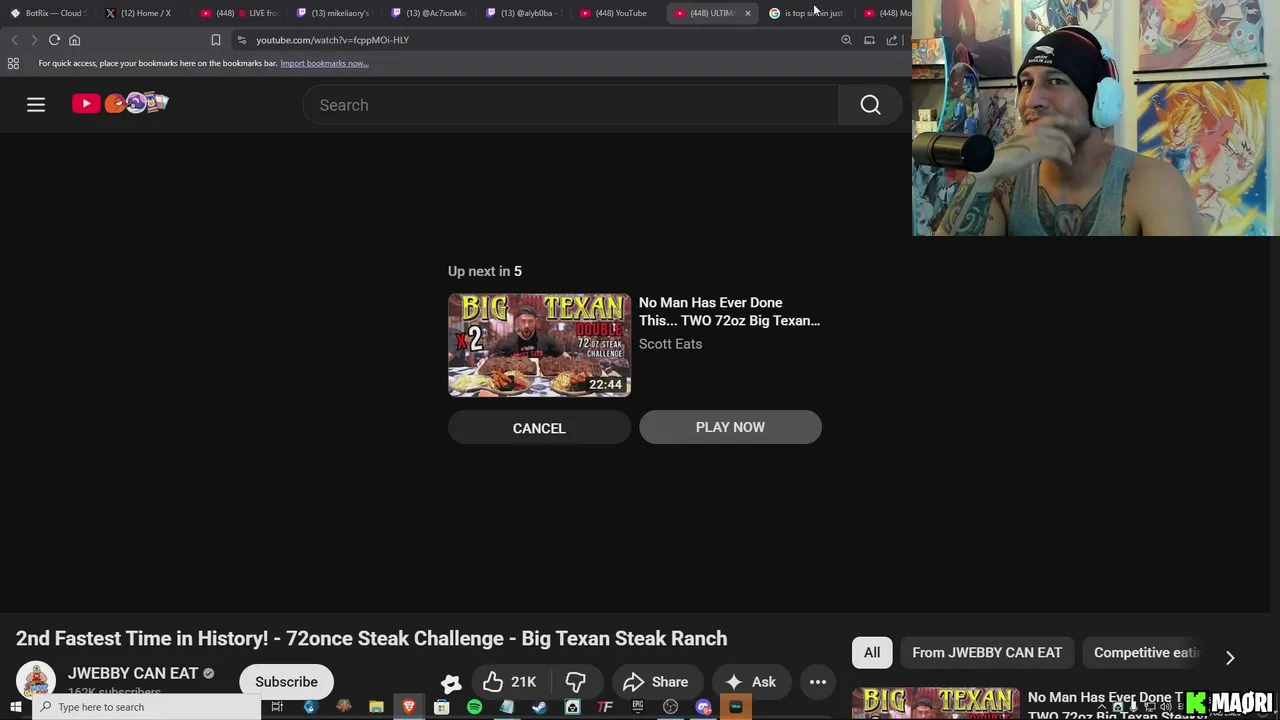Screen dimensions: 1280x720
Task: Open Scott Eats channel name
Action: pyautogui.click(x=670, y=344)
